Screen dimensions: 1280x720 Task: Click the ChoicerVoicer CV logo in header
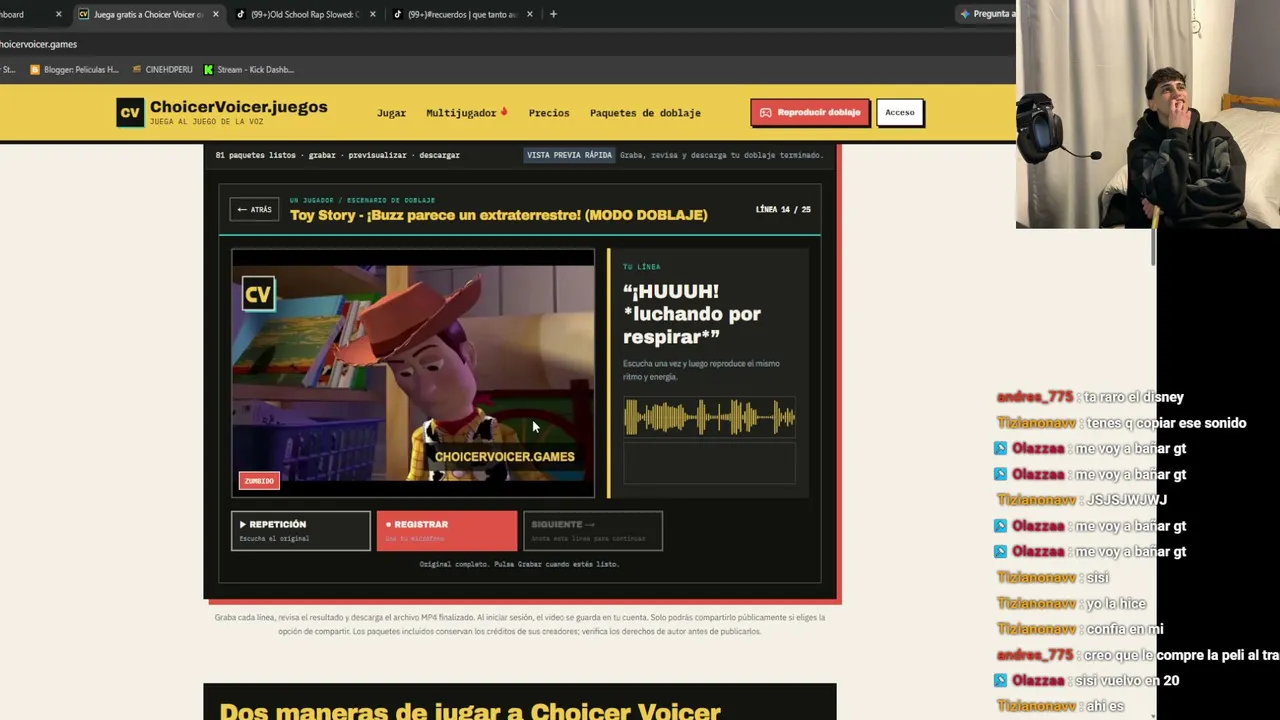point(130,113)
